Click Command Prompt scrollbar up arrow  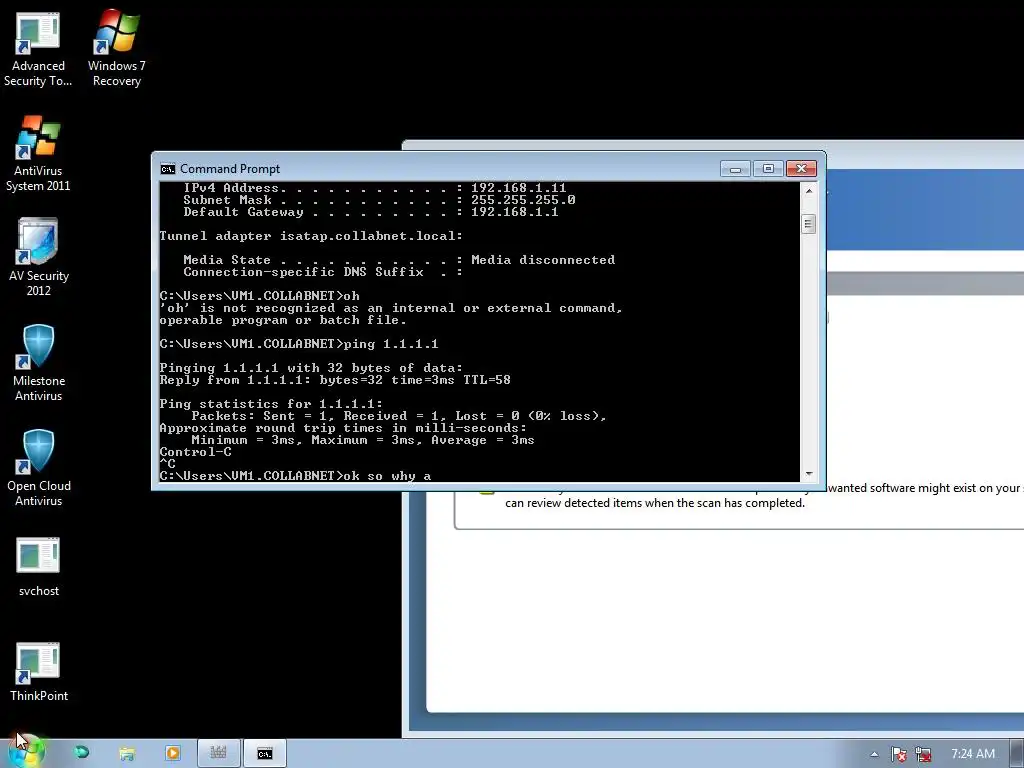tap(808, 191)
